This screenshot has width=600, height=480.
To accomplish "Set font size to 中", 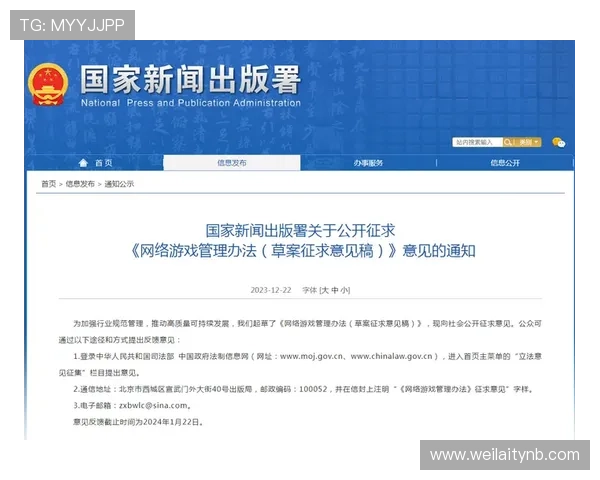I will [334, 290].
